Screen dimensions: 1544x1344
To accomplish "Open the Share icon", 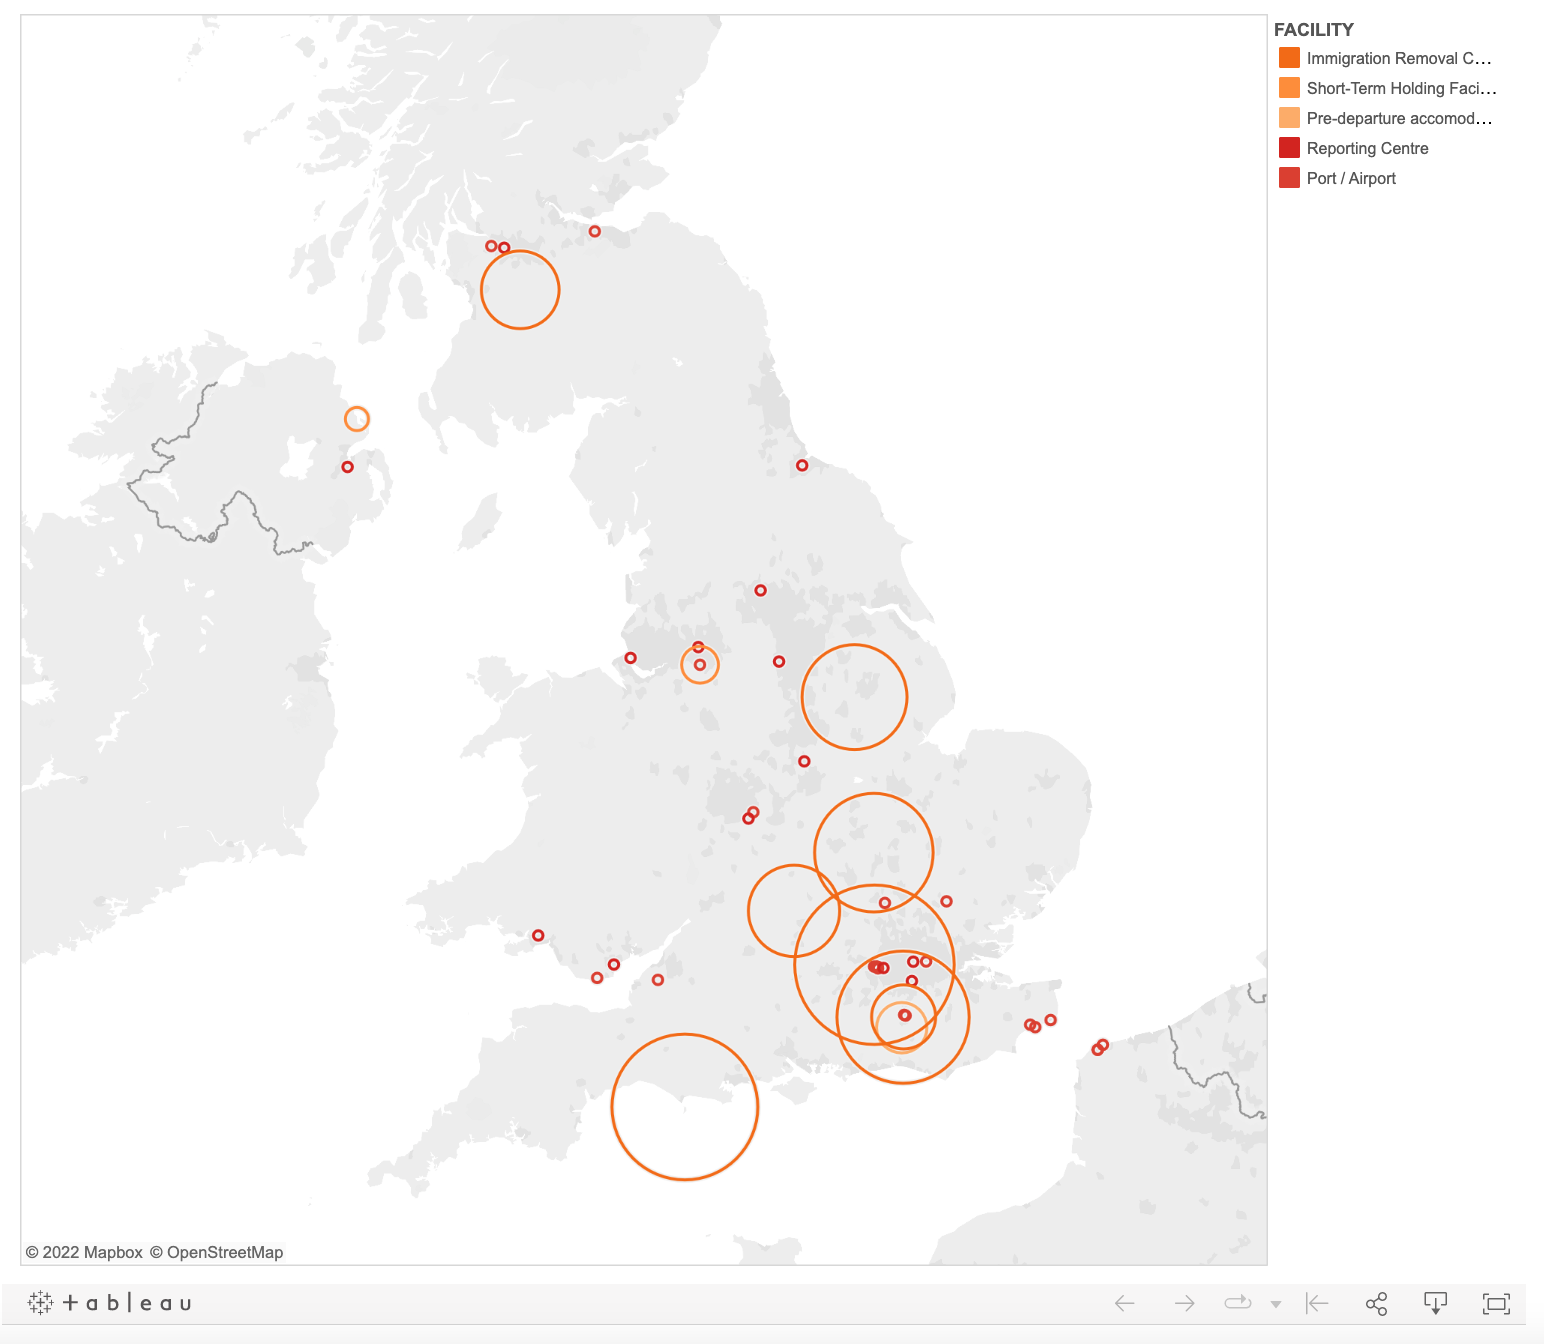I will coord(1376,1303).
